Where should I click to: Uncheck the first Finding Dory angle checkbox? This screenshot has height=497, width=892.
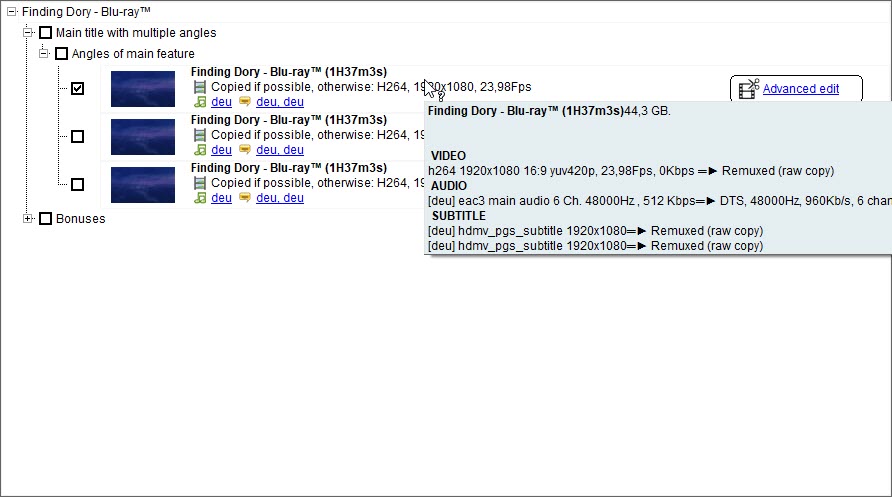[x=77, y=89]
